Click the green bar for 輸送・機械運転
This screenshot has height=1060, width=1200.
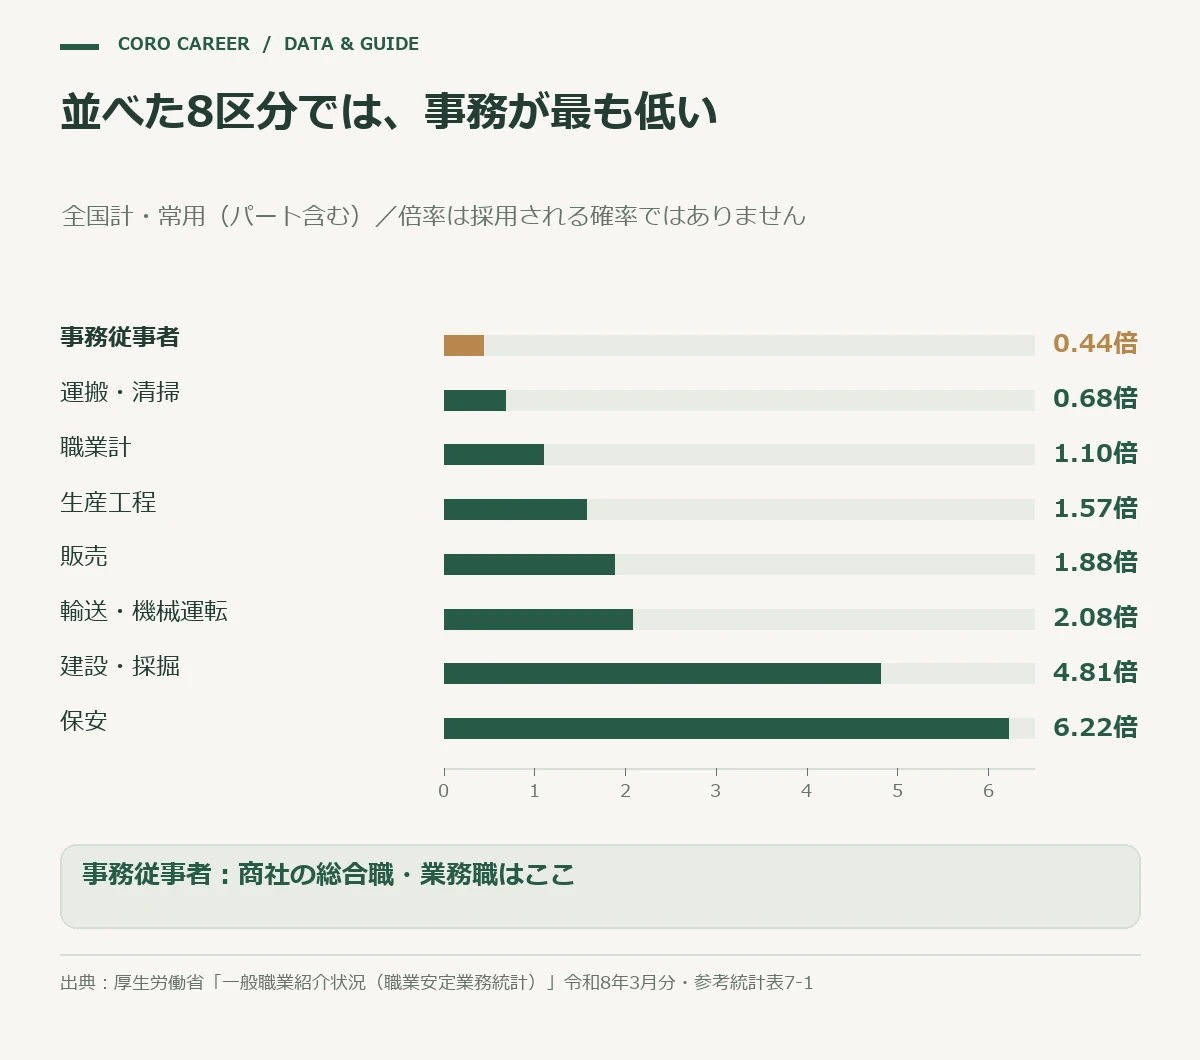(538, 619)
